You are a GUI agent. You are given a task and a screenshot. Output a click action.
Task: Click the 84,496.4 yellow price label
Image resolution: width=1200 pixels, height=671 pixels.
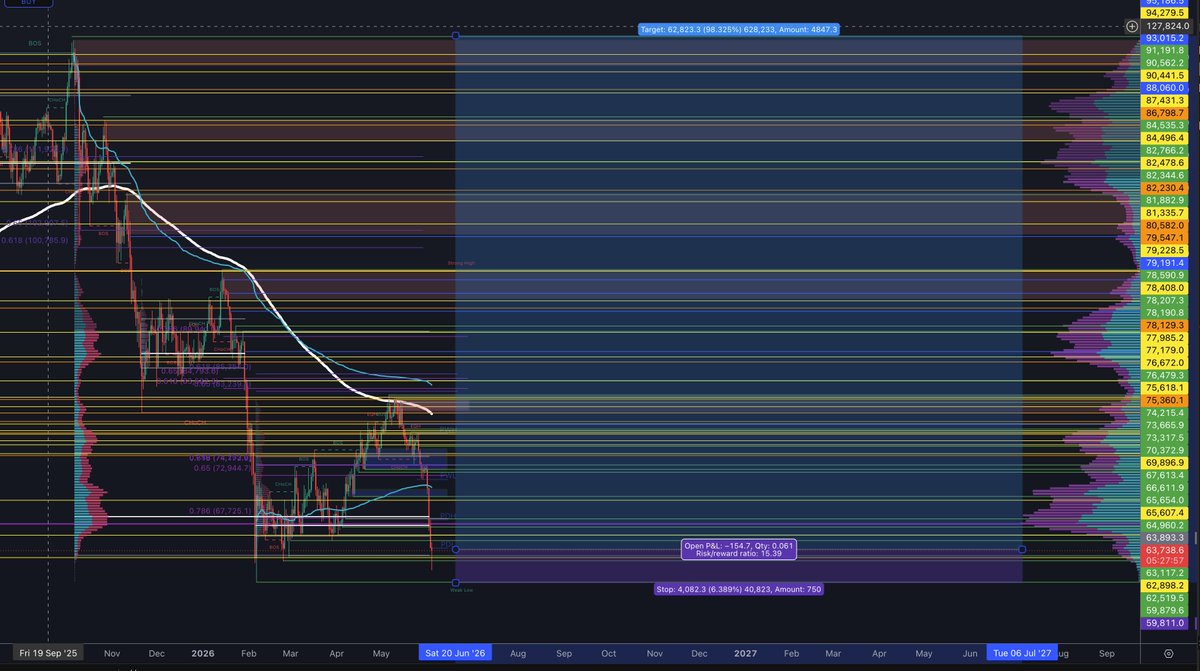point(1165,138)
